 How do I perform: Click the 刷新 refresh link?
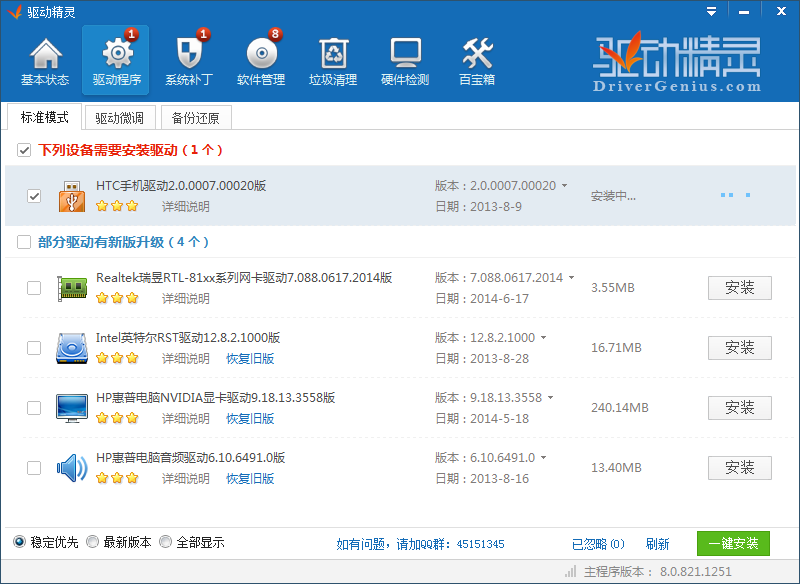[x=657, y=544]
